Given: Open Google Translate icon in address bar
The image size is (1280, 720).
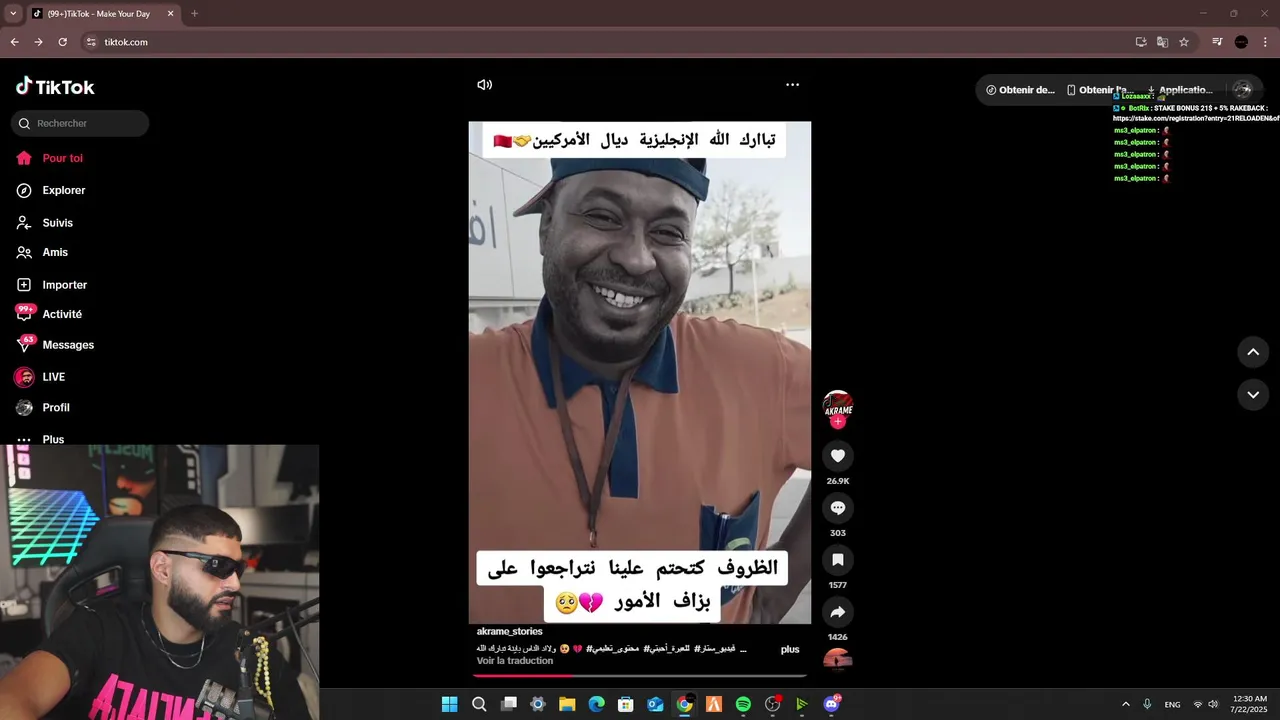Looking at the screenshot, I should tap(1162, 42).
